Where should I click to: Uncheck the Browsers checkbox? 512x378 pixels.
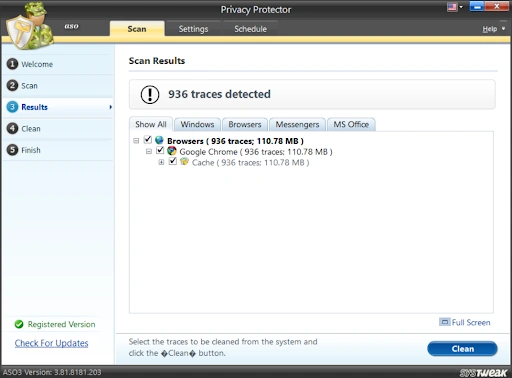pyautogui.click(x=148, y=140)
